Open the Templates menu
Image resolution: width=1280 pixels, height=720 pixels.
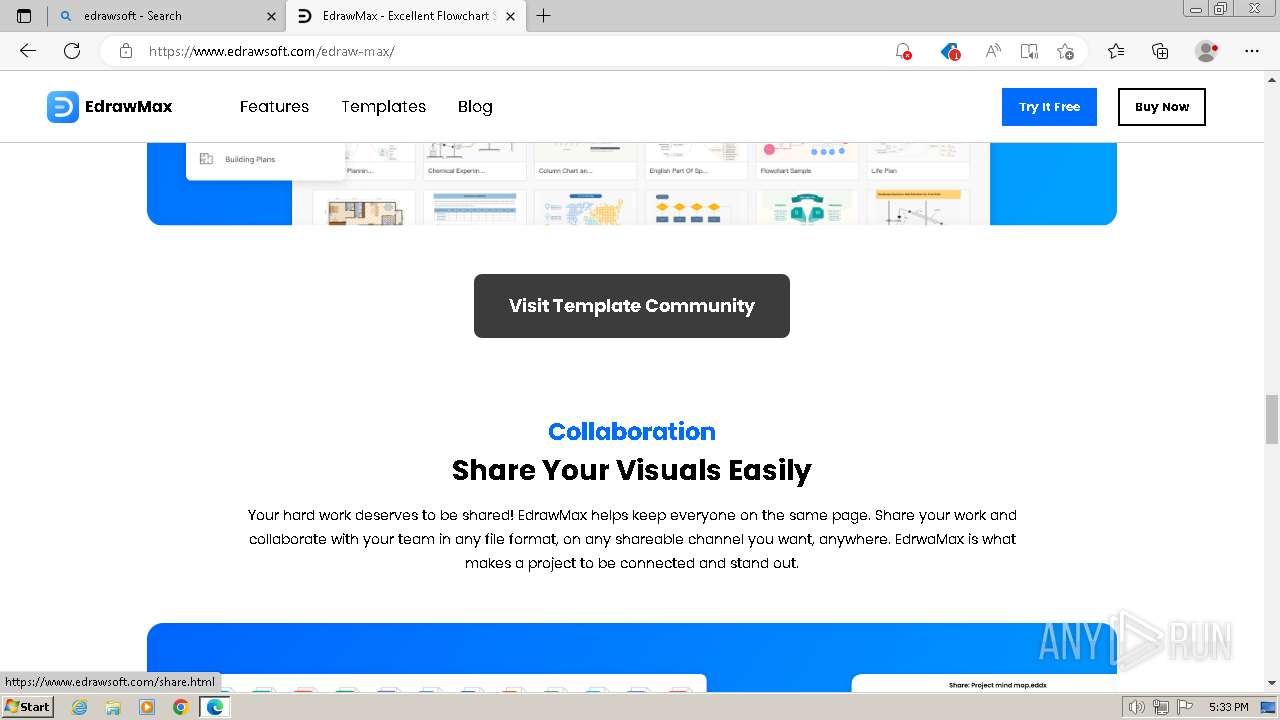(383, 107)
